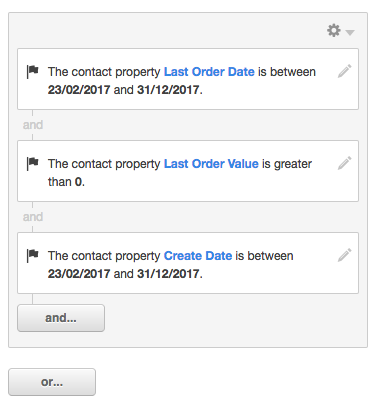Open the gear settings icon
The width and height of the screenshot is (374, 403).
pos(333,30)
